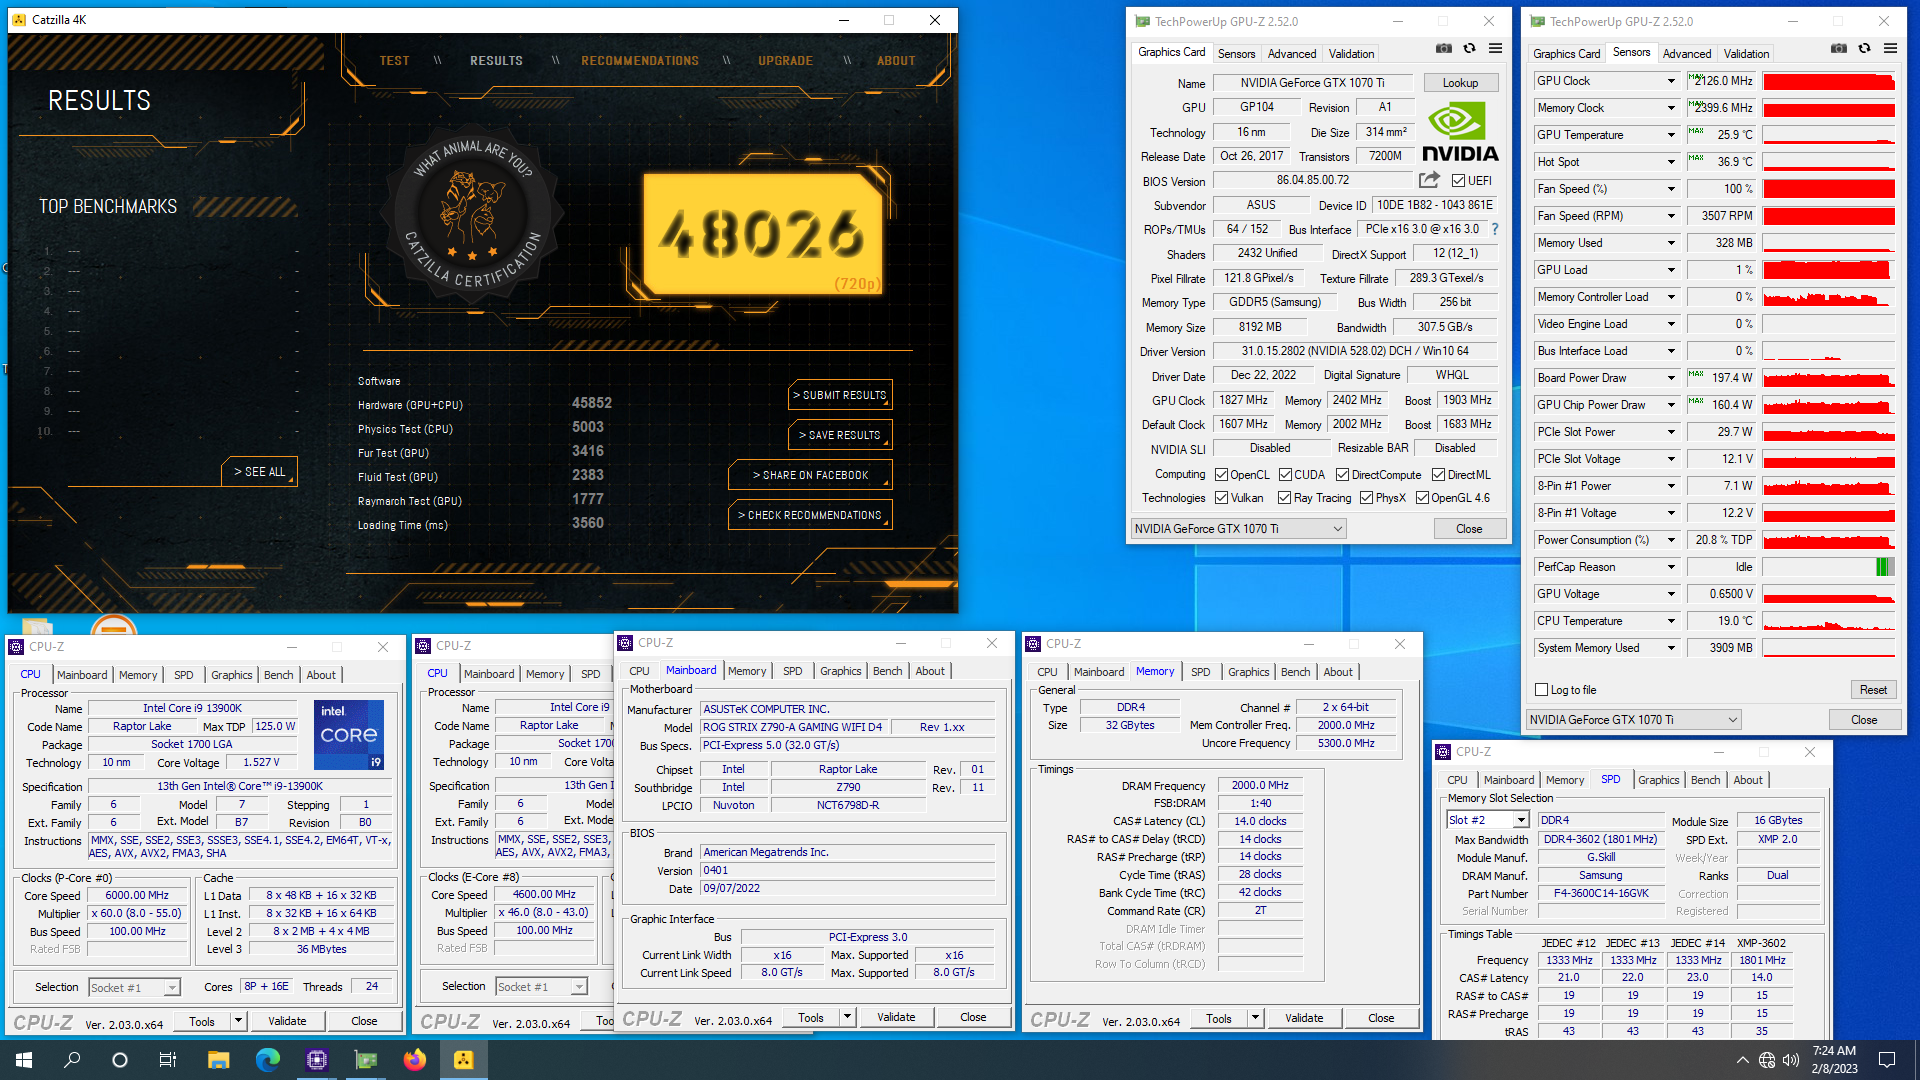Click Share on Facebook in Catzilla
This screenshot has height=1080, width=1920.
point(810,475)
